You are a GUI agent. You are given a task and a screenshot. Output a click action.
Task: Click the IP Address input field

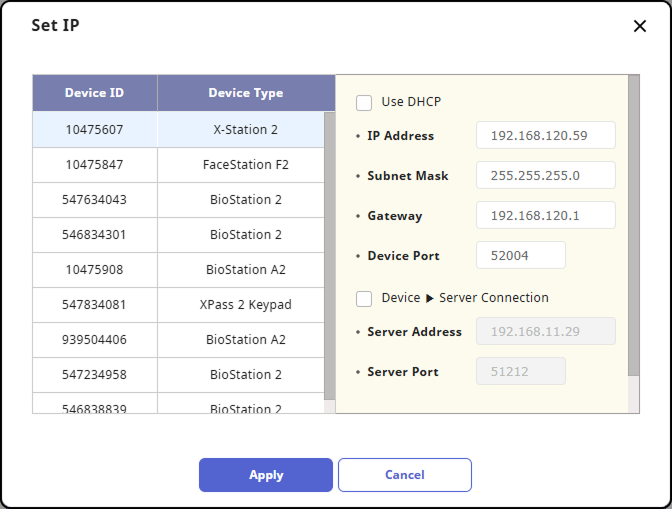[x=545, y=136]
